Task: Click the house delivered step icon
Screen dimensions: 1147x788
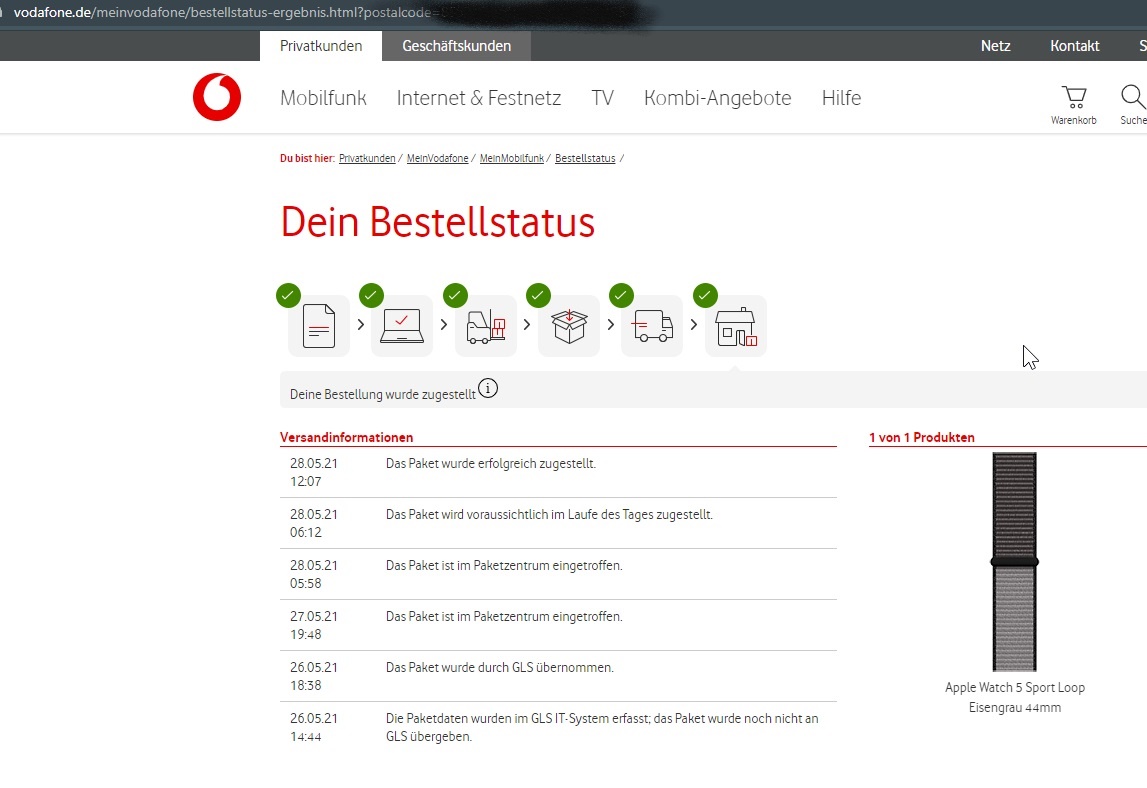Action: click(x=736, y=326)
